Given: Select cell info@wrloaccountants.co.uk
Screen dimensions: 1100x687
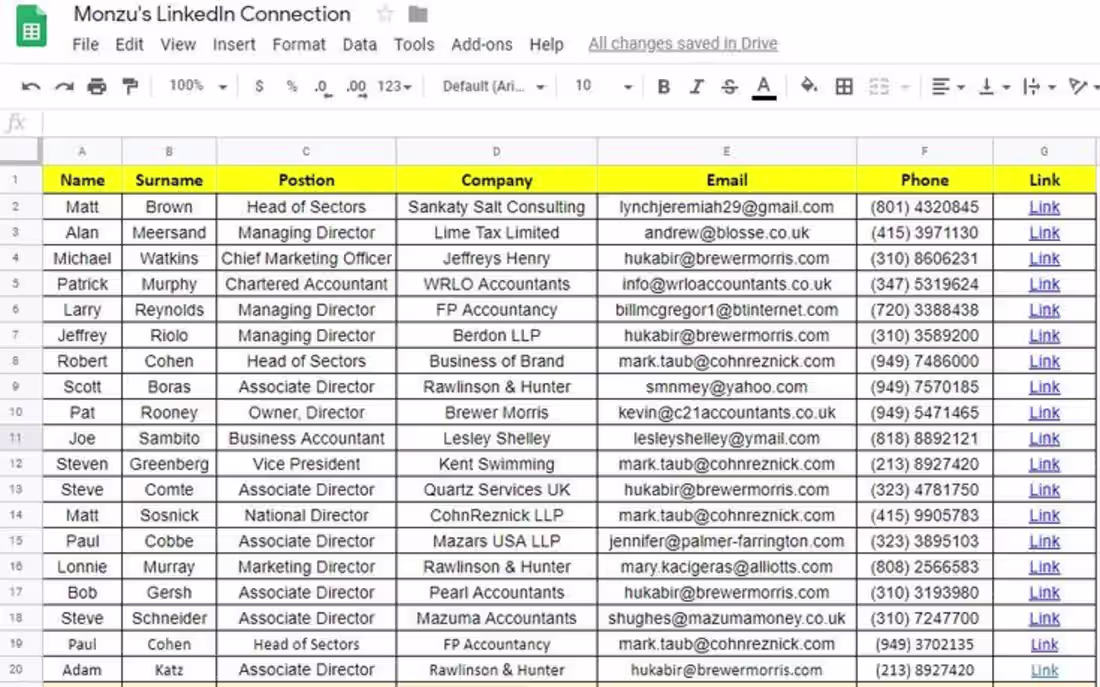Looking at the screenshot, I should pyautogui.click(x=727, y=284).
